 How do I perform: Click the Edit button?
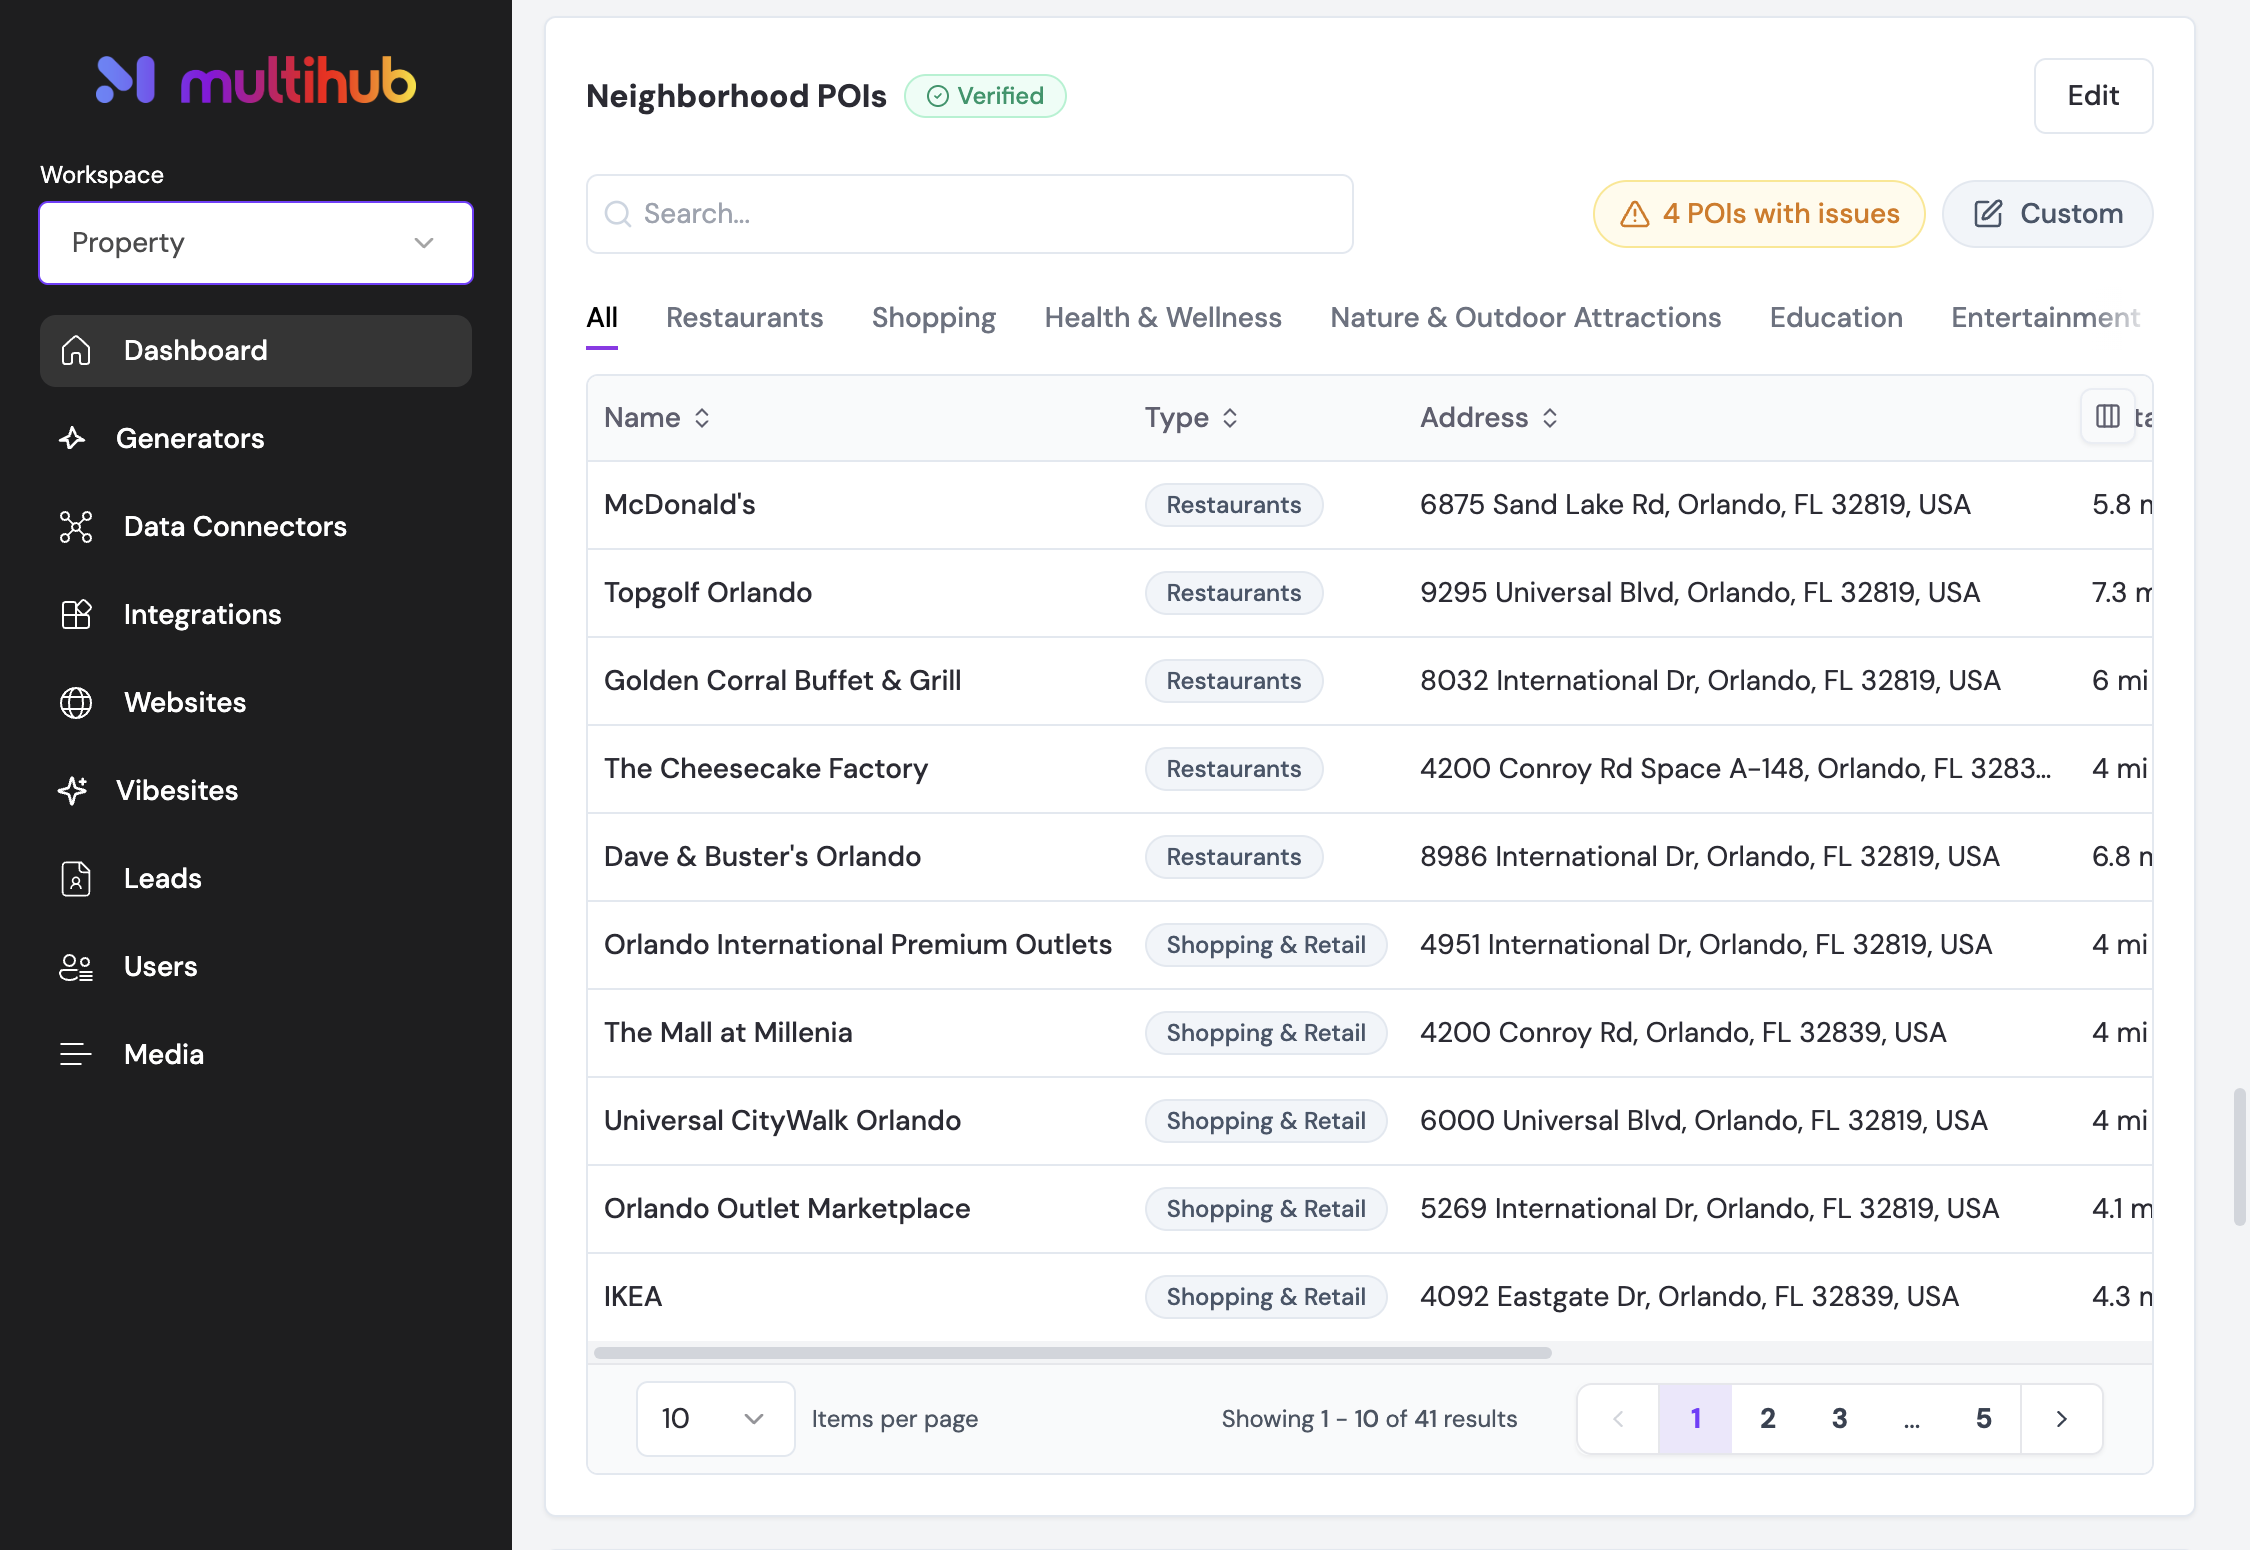(x=2094, y=96)
